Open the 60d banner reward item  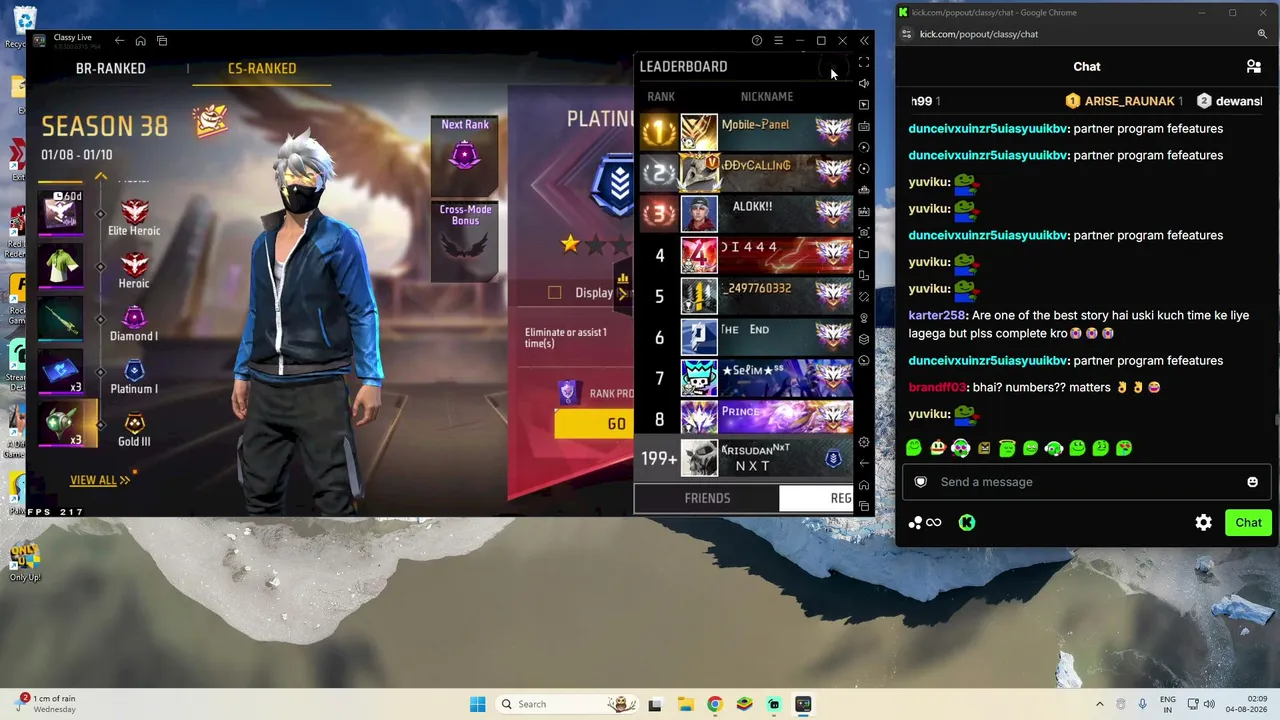[x=62, y=213]
